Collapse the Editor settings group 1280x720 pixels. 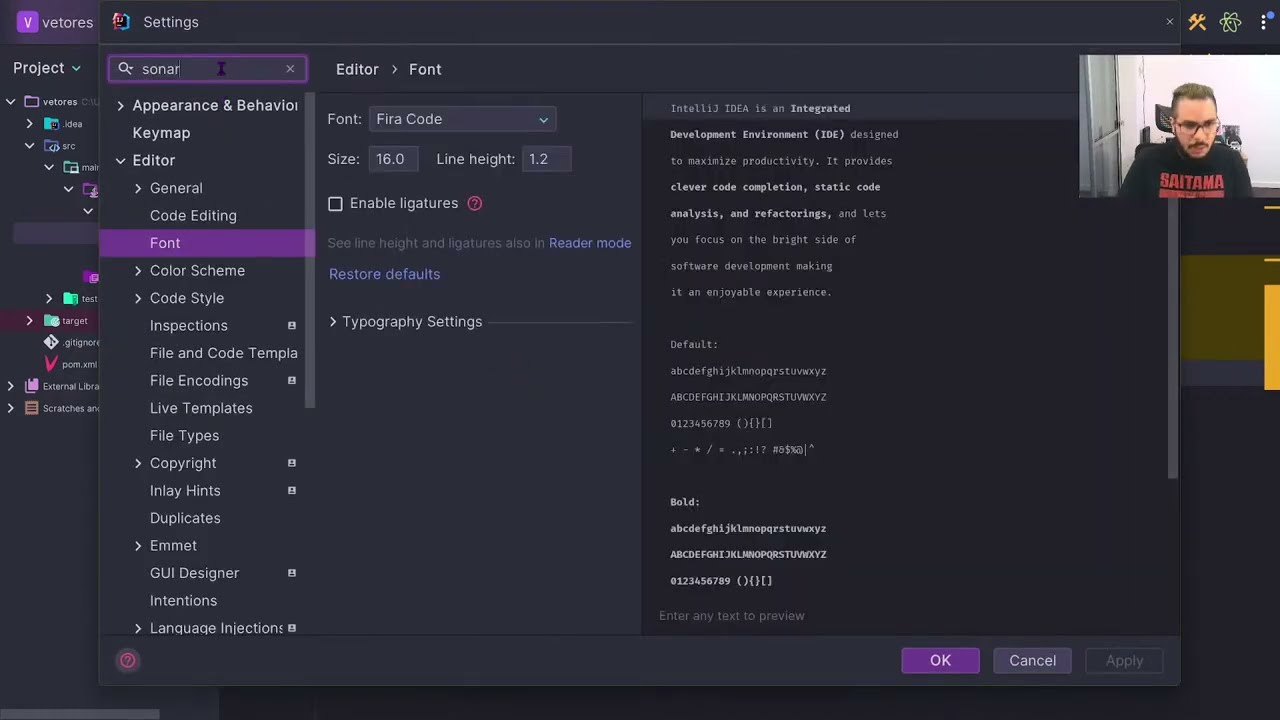(121, 161)
